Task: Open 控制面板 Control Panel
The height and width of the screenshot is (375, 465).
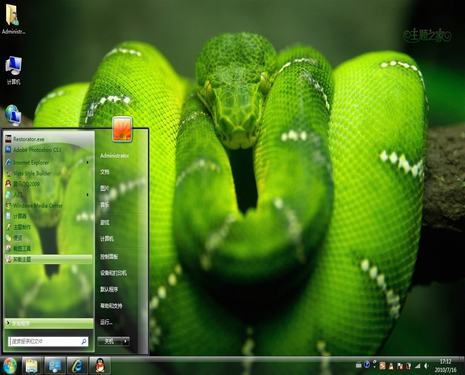Action: pyautogui.click(x=109, y=256)
